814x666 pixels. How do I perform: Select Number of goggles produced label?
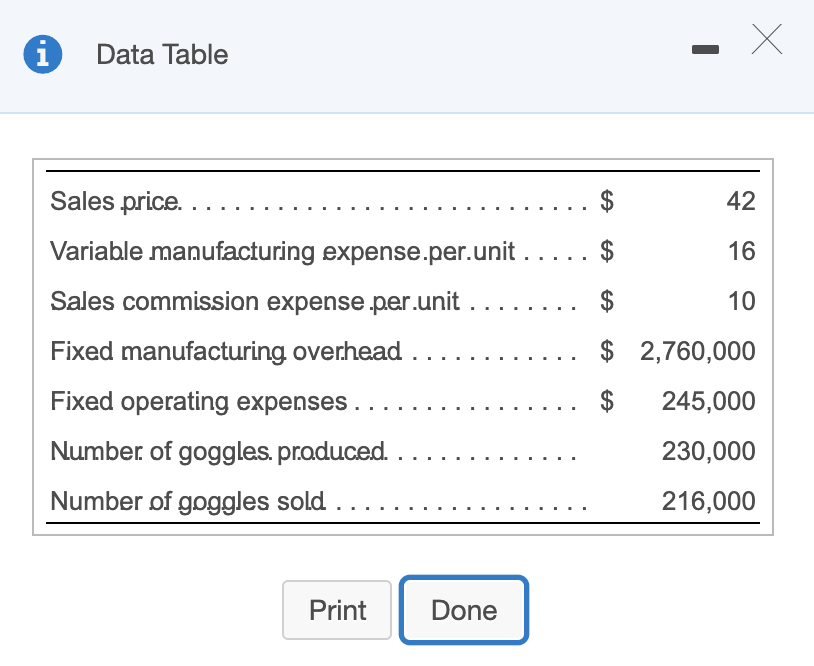[218, 451]
